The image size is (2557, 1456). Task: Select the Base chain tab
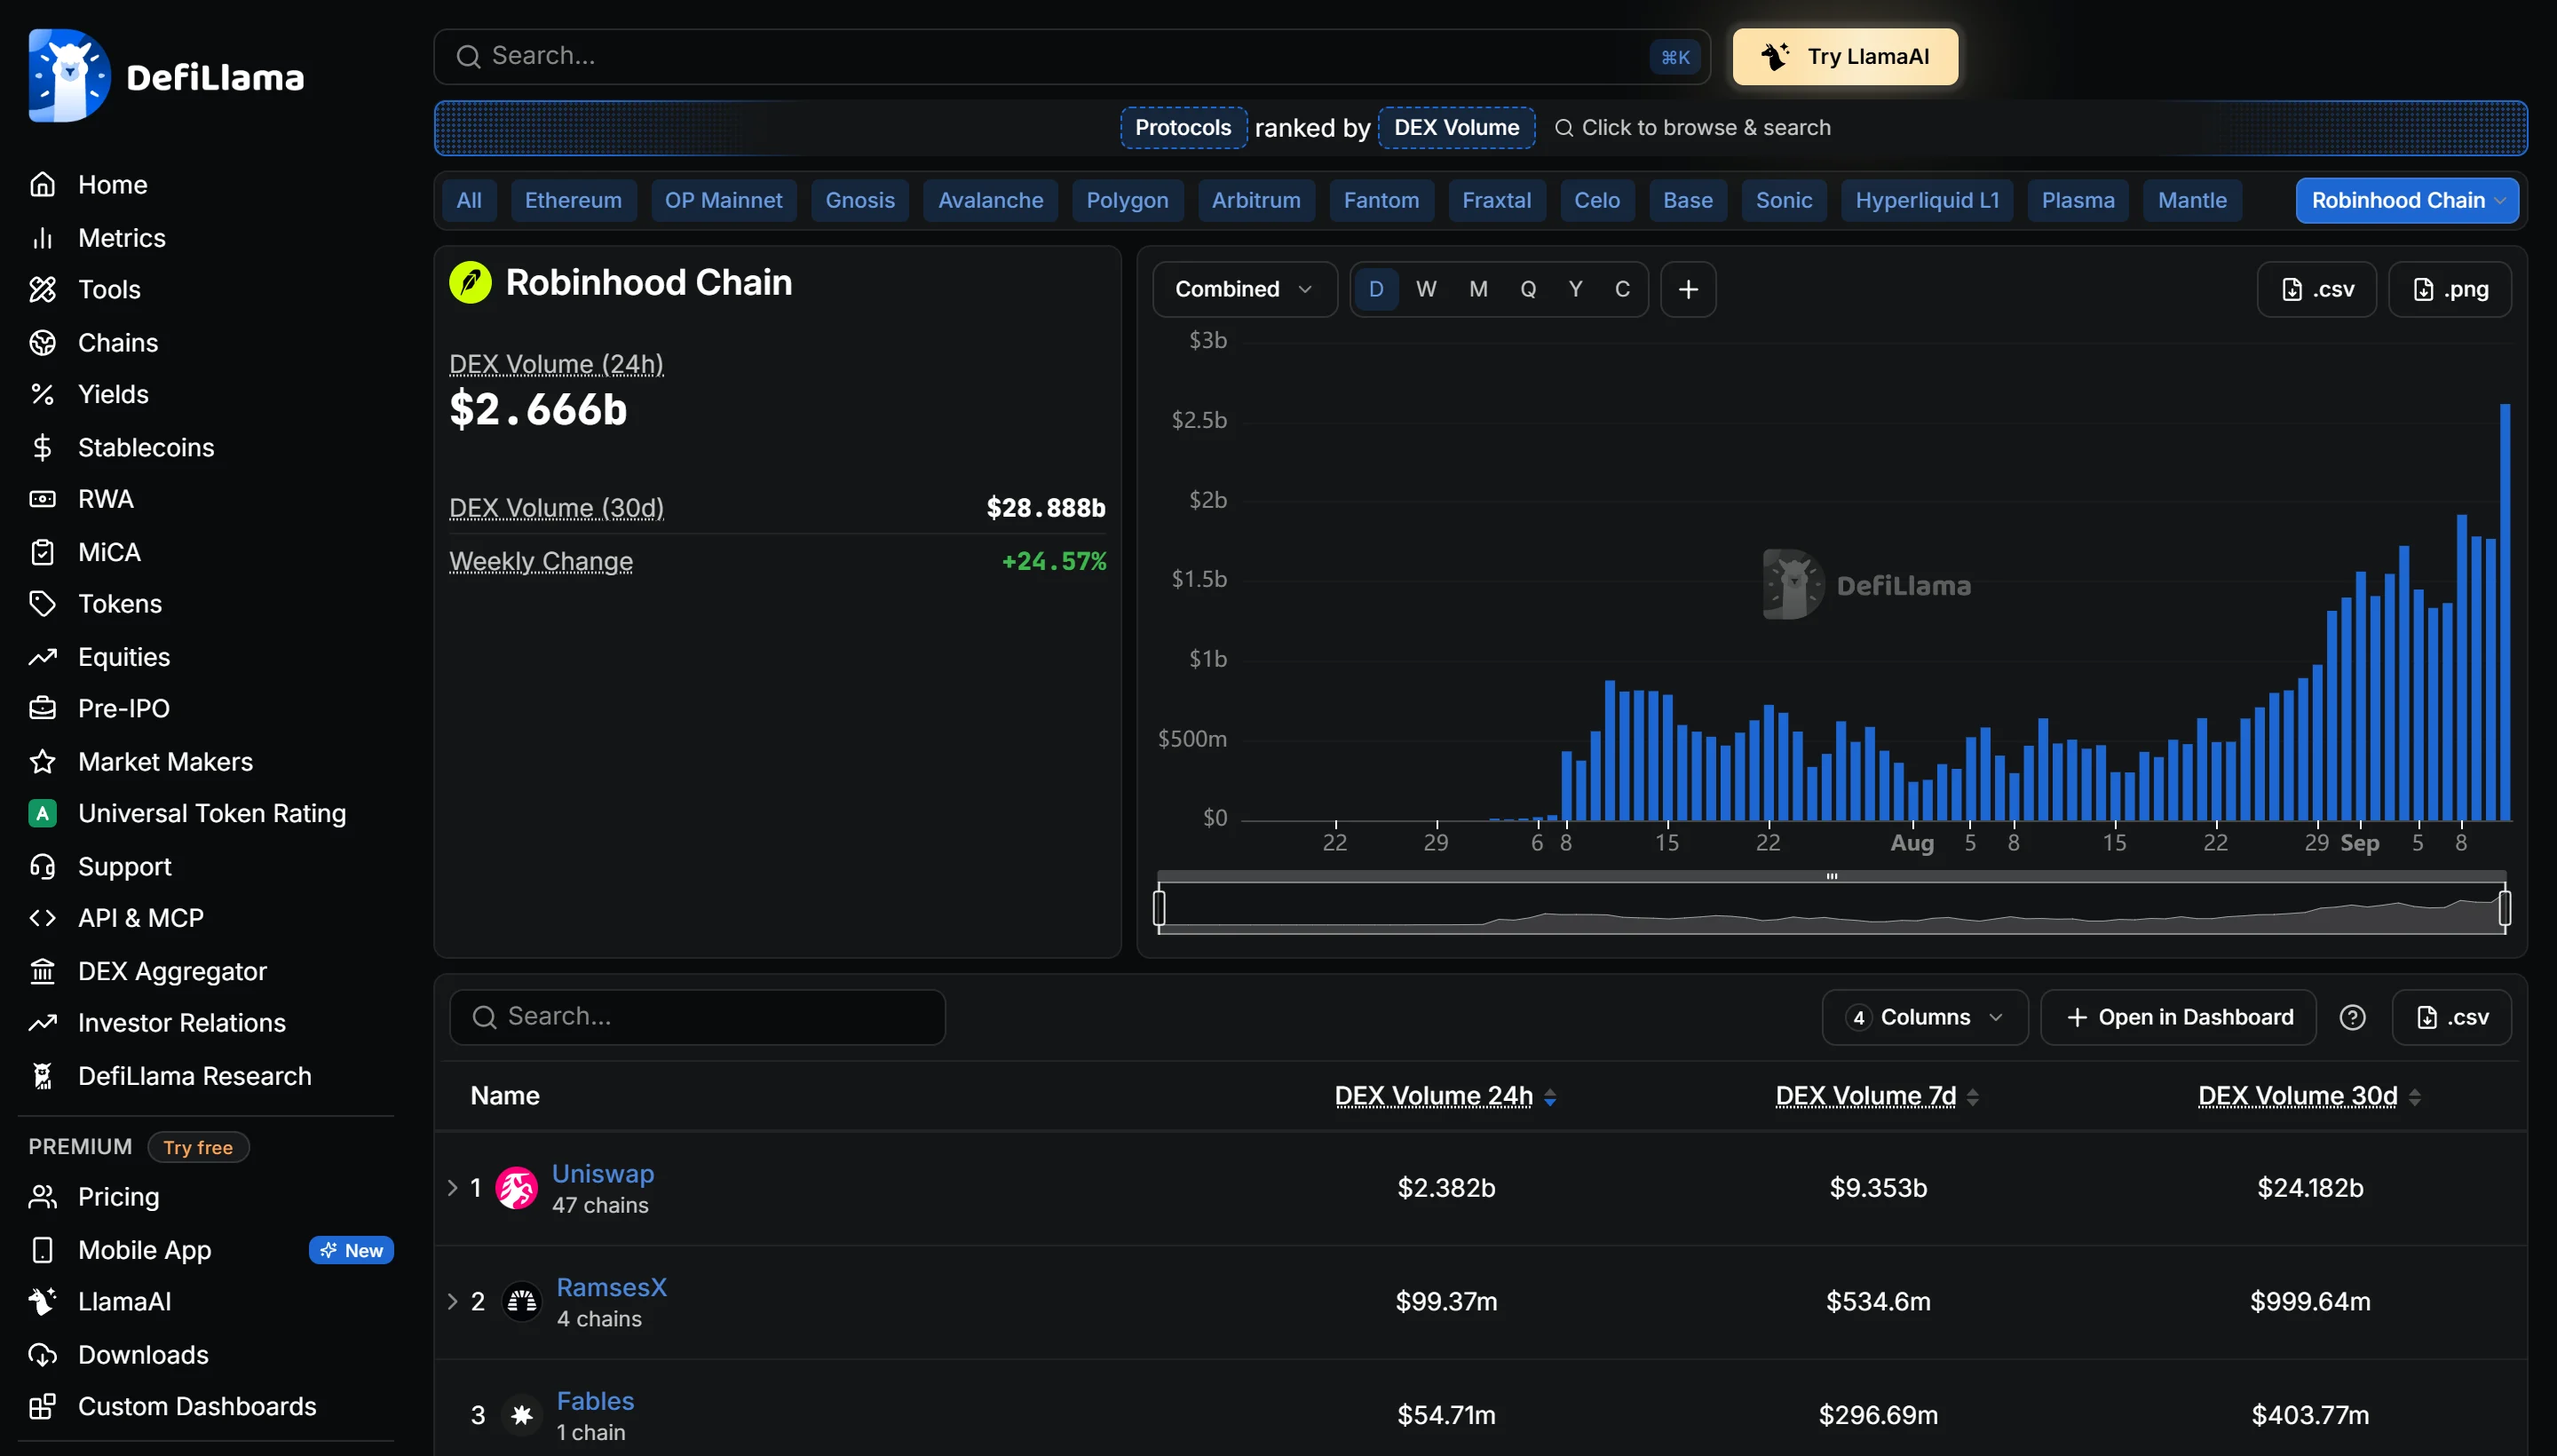[1687, 201]
